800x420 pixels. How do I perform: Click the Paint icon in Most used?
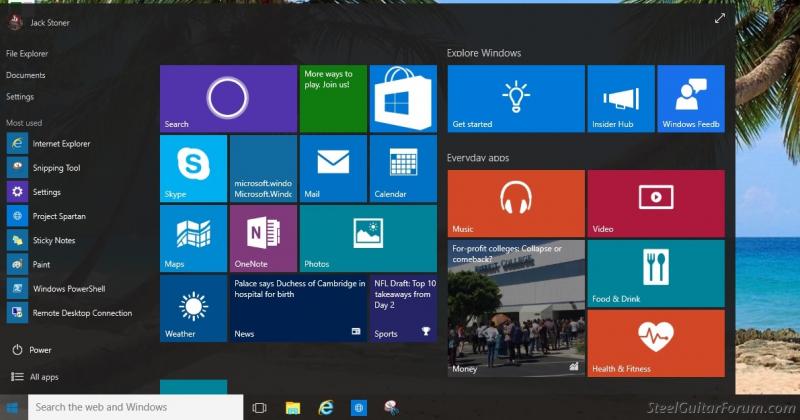[x=17, y=264]
